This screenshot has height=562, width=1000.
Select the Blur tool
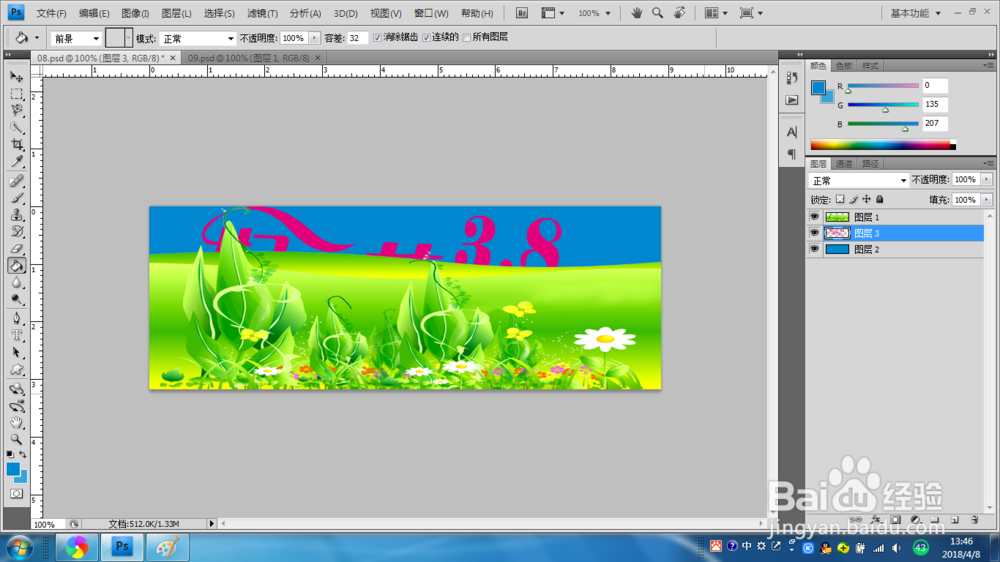click(x=17, y=283)
